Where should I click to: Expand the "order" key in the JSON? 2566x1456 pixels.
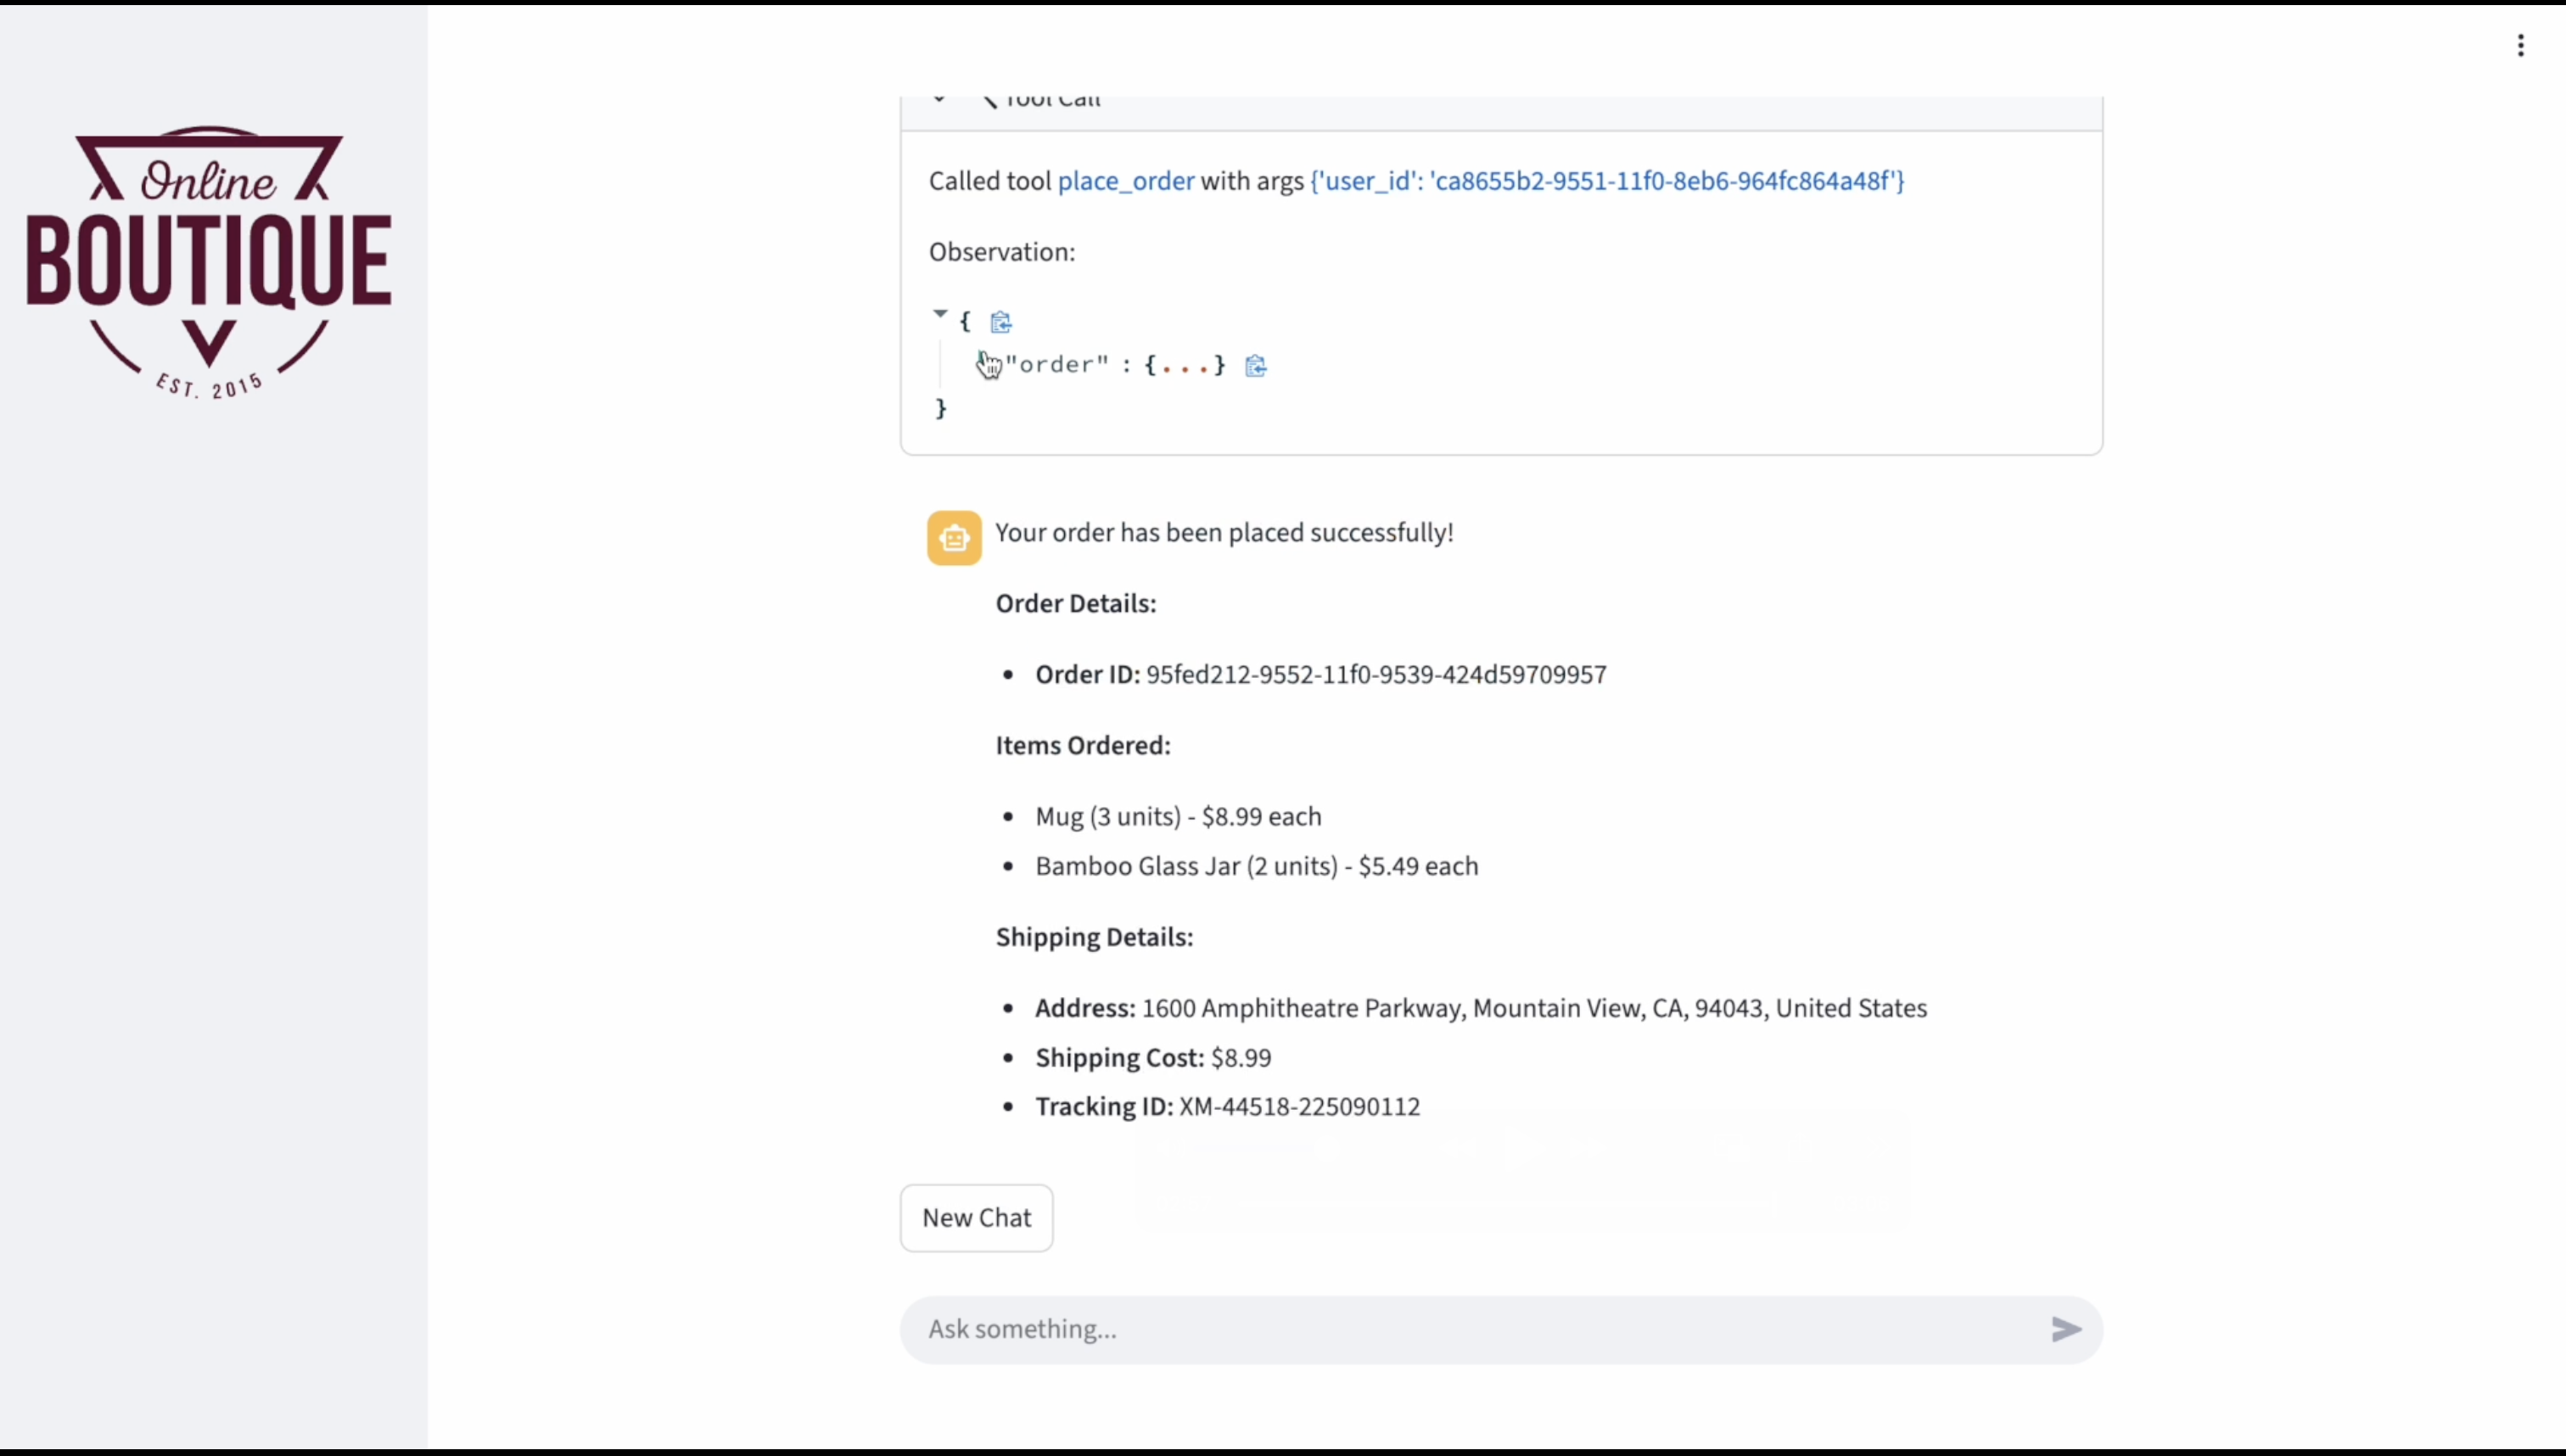point(1056,365)
